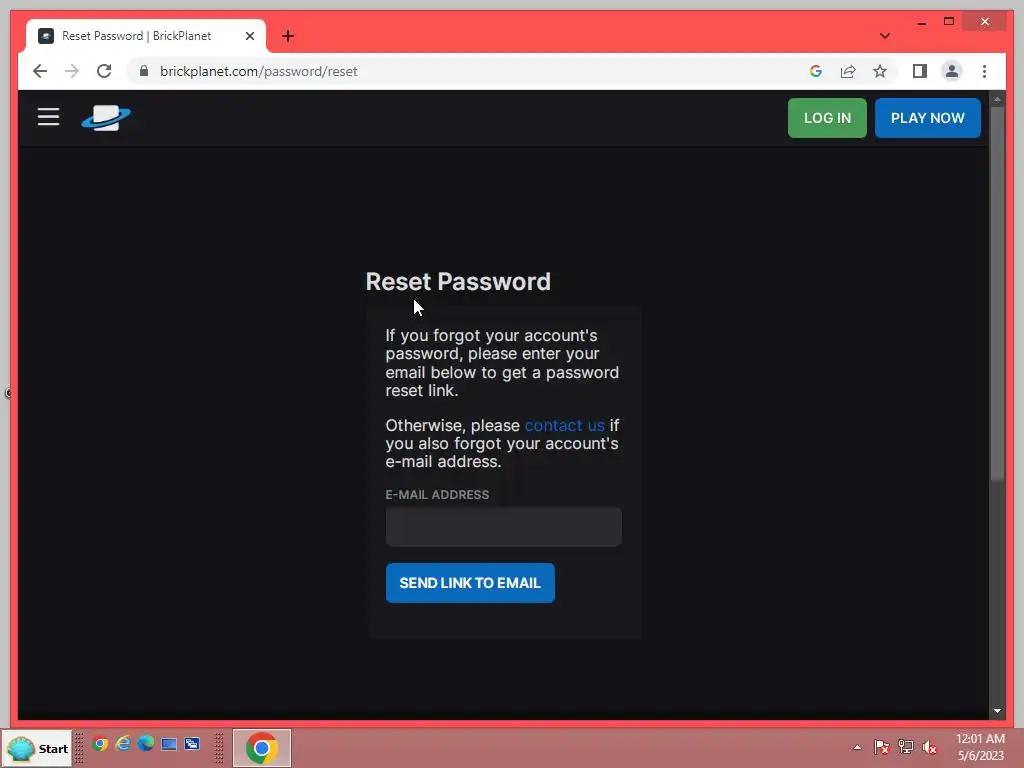
Task: Reload the page with refresh icon
Action: [104, 71]
